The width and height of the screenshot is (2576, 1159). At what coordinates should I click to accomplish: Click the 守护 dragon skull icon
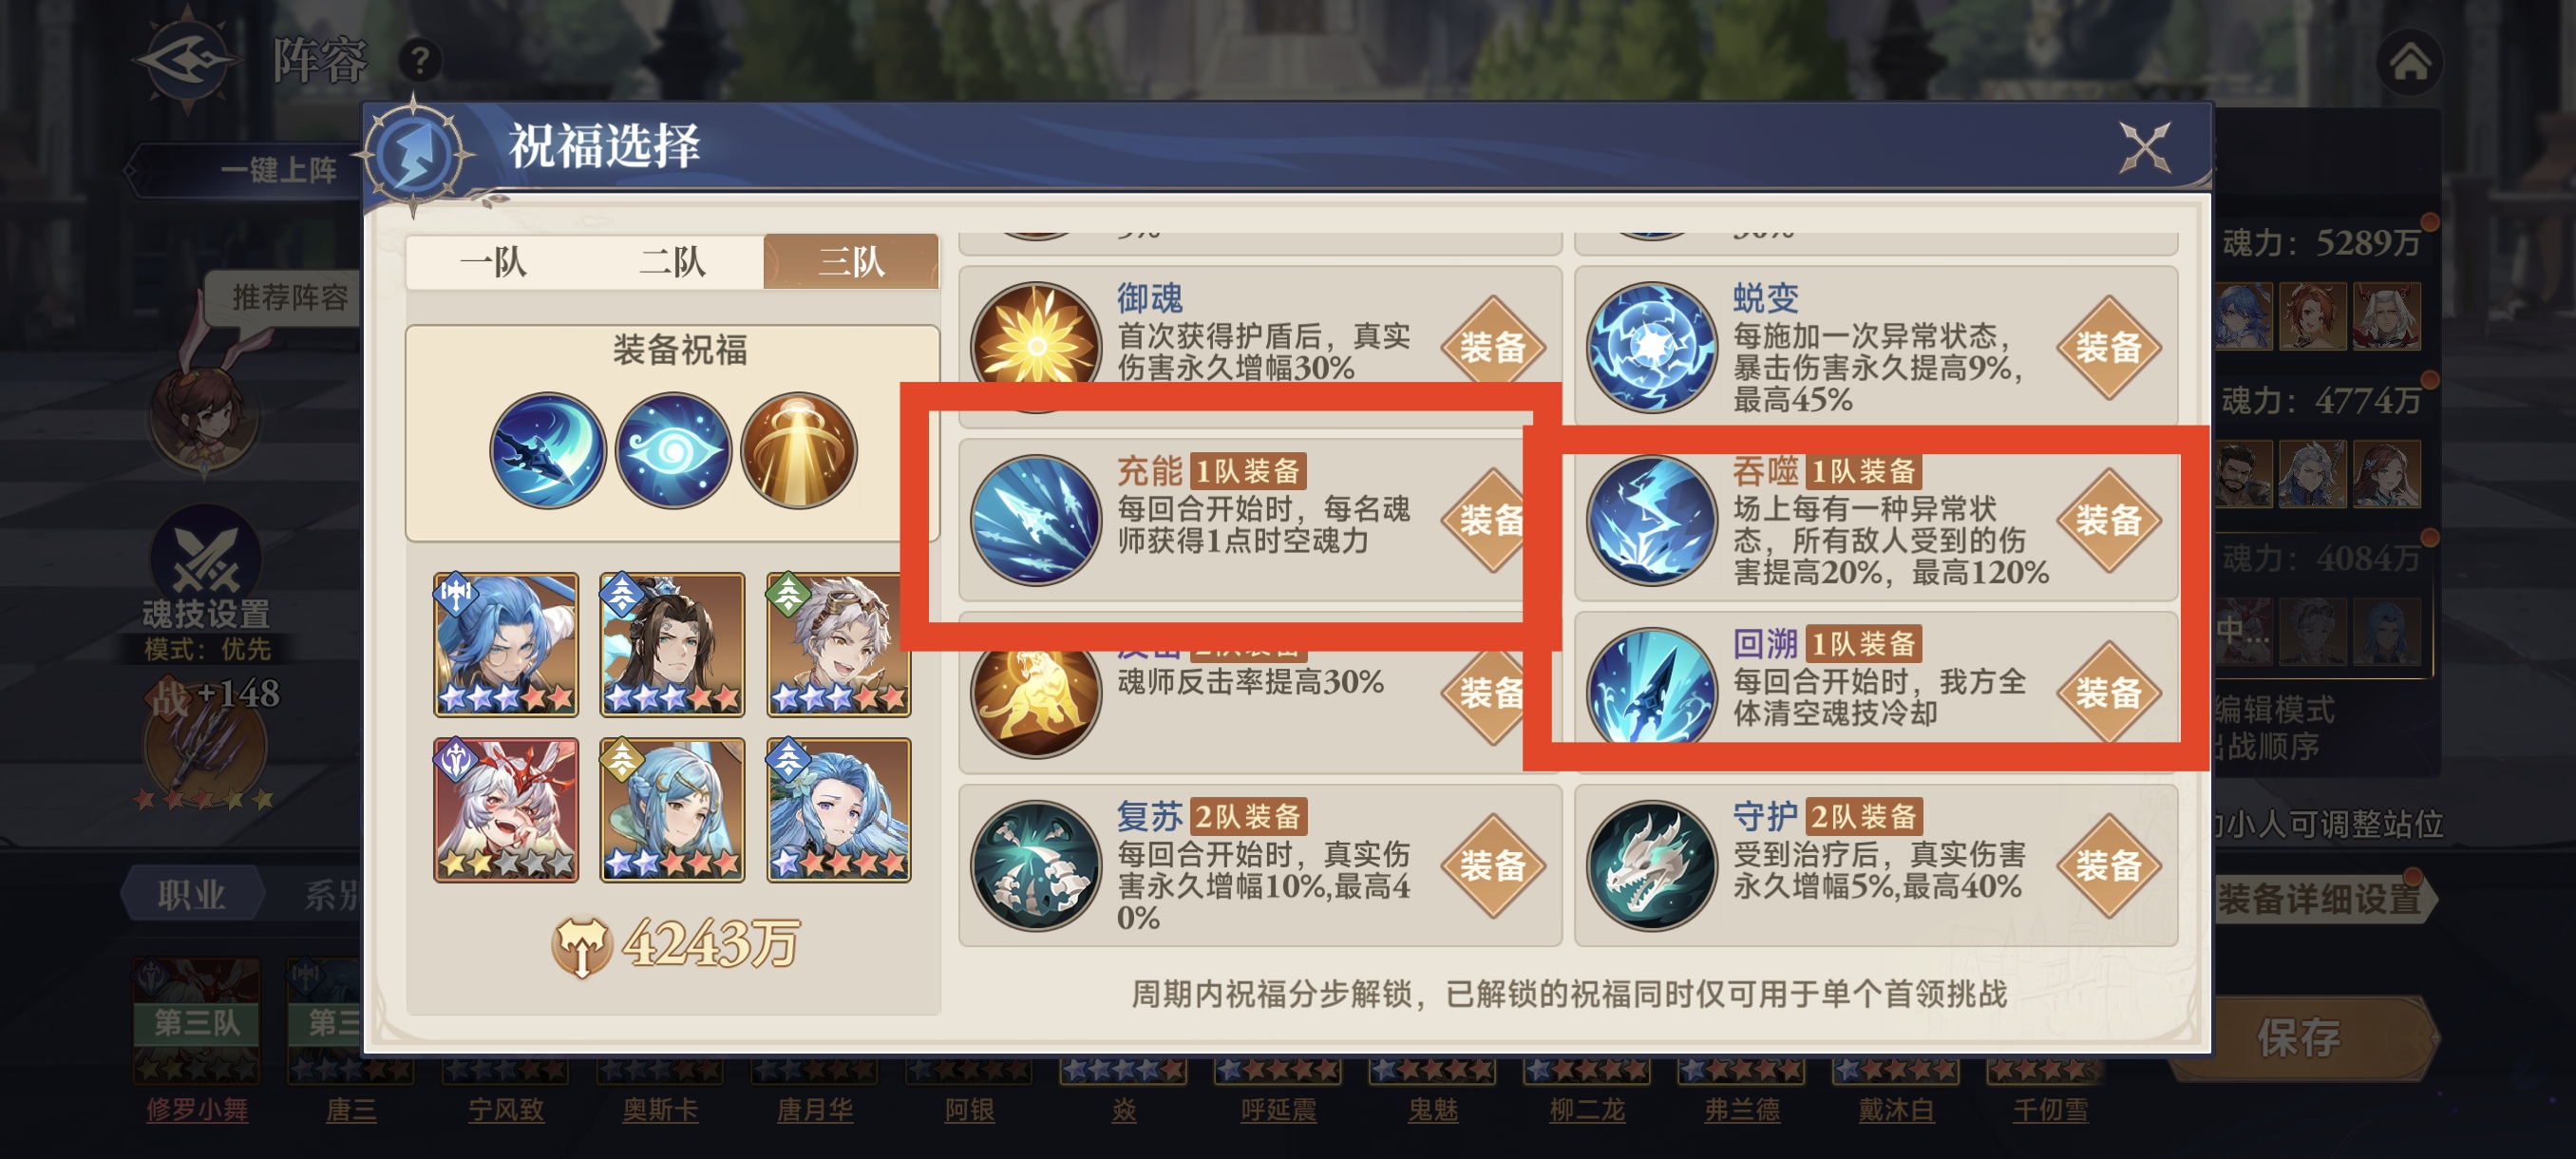coord(1651,866)
